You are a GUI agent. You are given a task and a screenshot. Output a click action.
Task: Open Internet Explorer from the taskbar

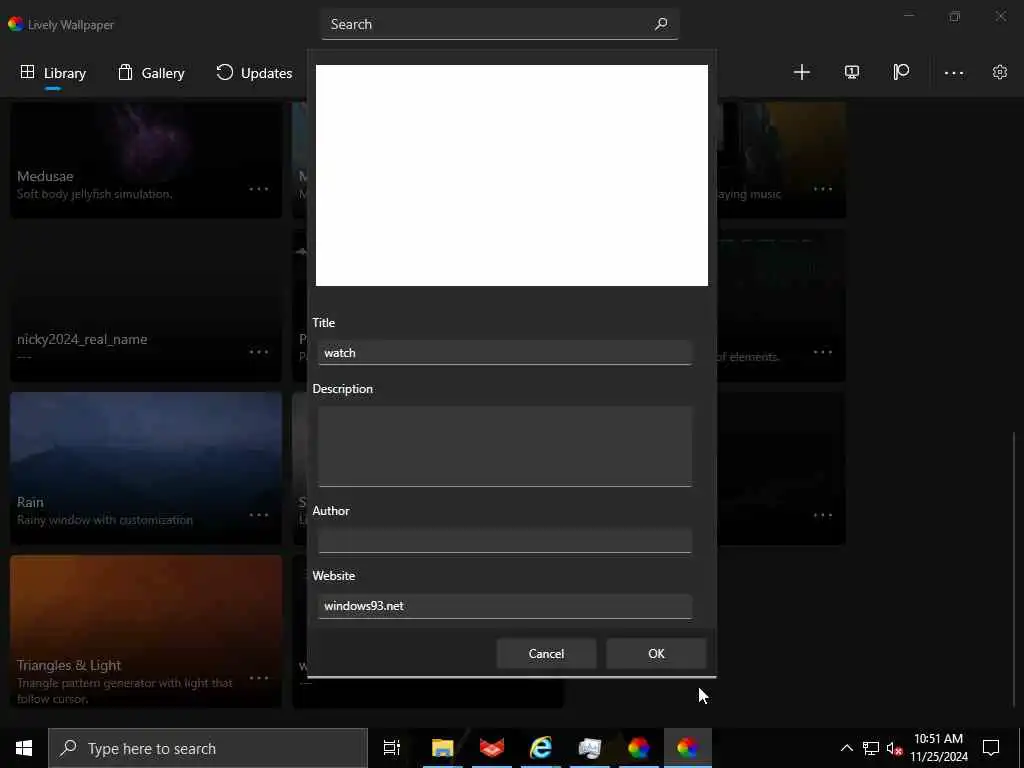pyautogui.click(x=541, y=748)
